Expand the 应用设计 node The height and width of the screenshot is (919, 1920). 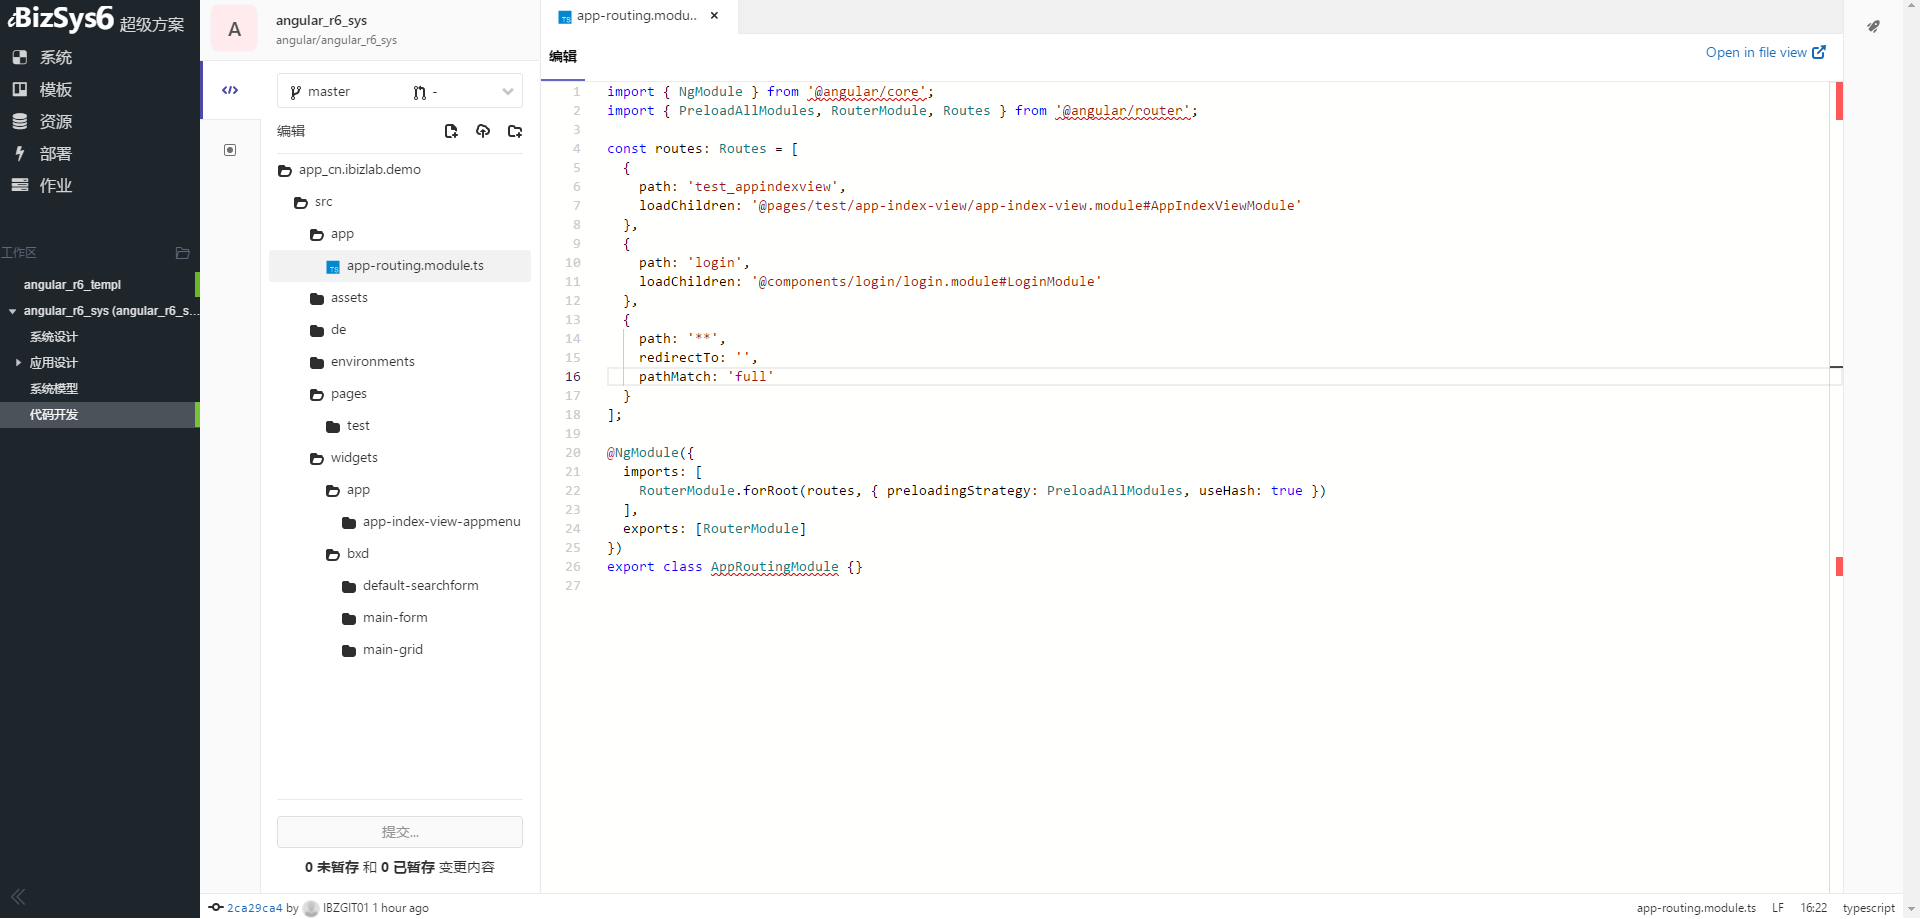coord(18,363)
